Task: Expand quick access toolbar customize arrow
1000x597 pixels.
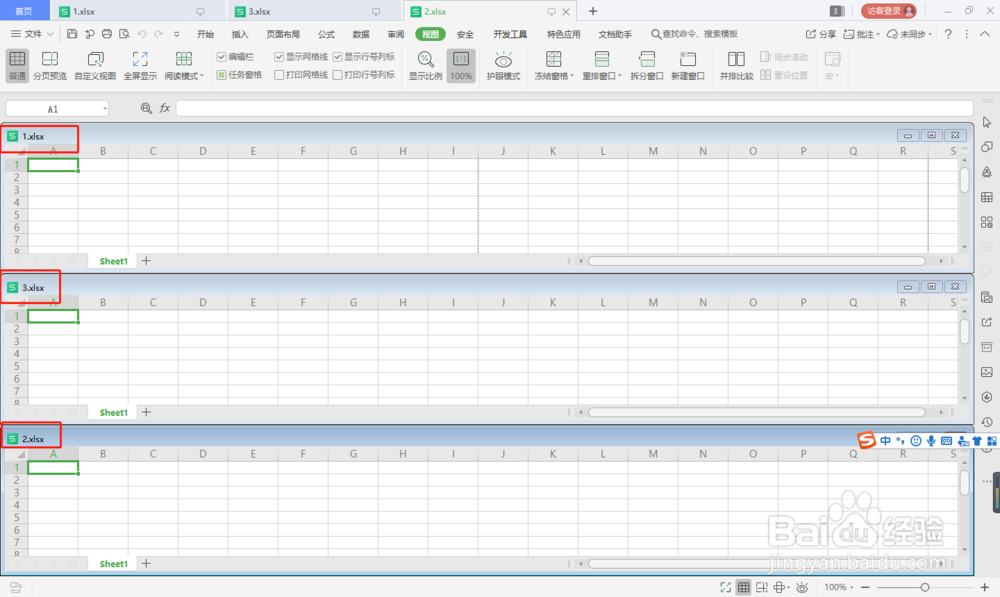Action: (177, 34)
